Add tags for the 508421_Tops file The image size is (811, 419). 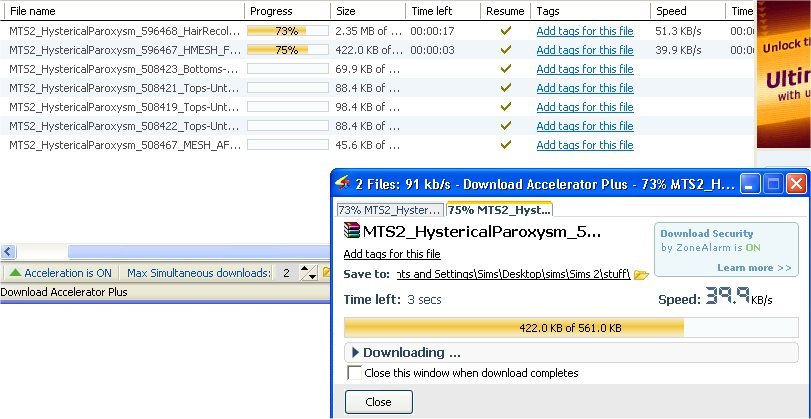tap(585, 88)
